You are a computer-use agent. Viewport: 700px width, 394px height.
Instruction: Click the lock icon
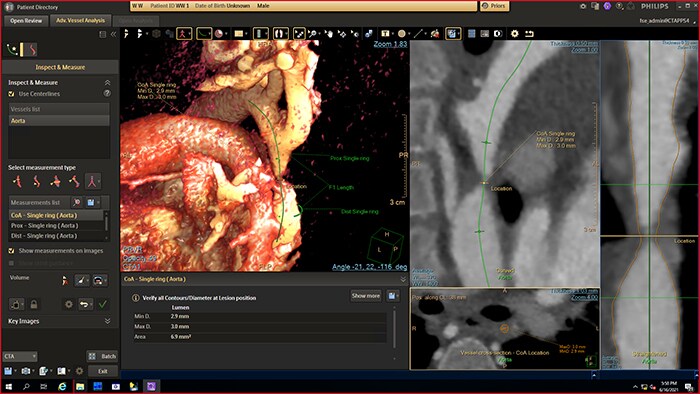[34, 305]
